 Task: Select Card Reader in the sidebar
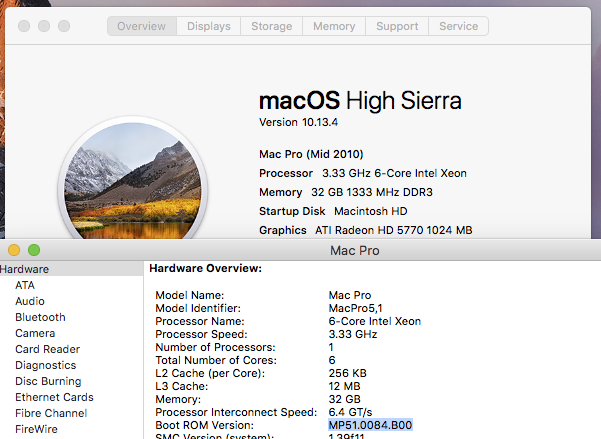48,349
